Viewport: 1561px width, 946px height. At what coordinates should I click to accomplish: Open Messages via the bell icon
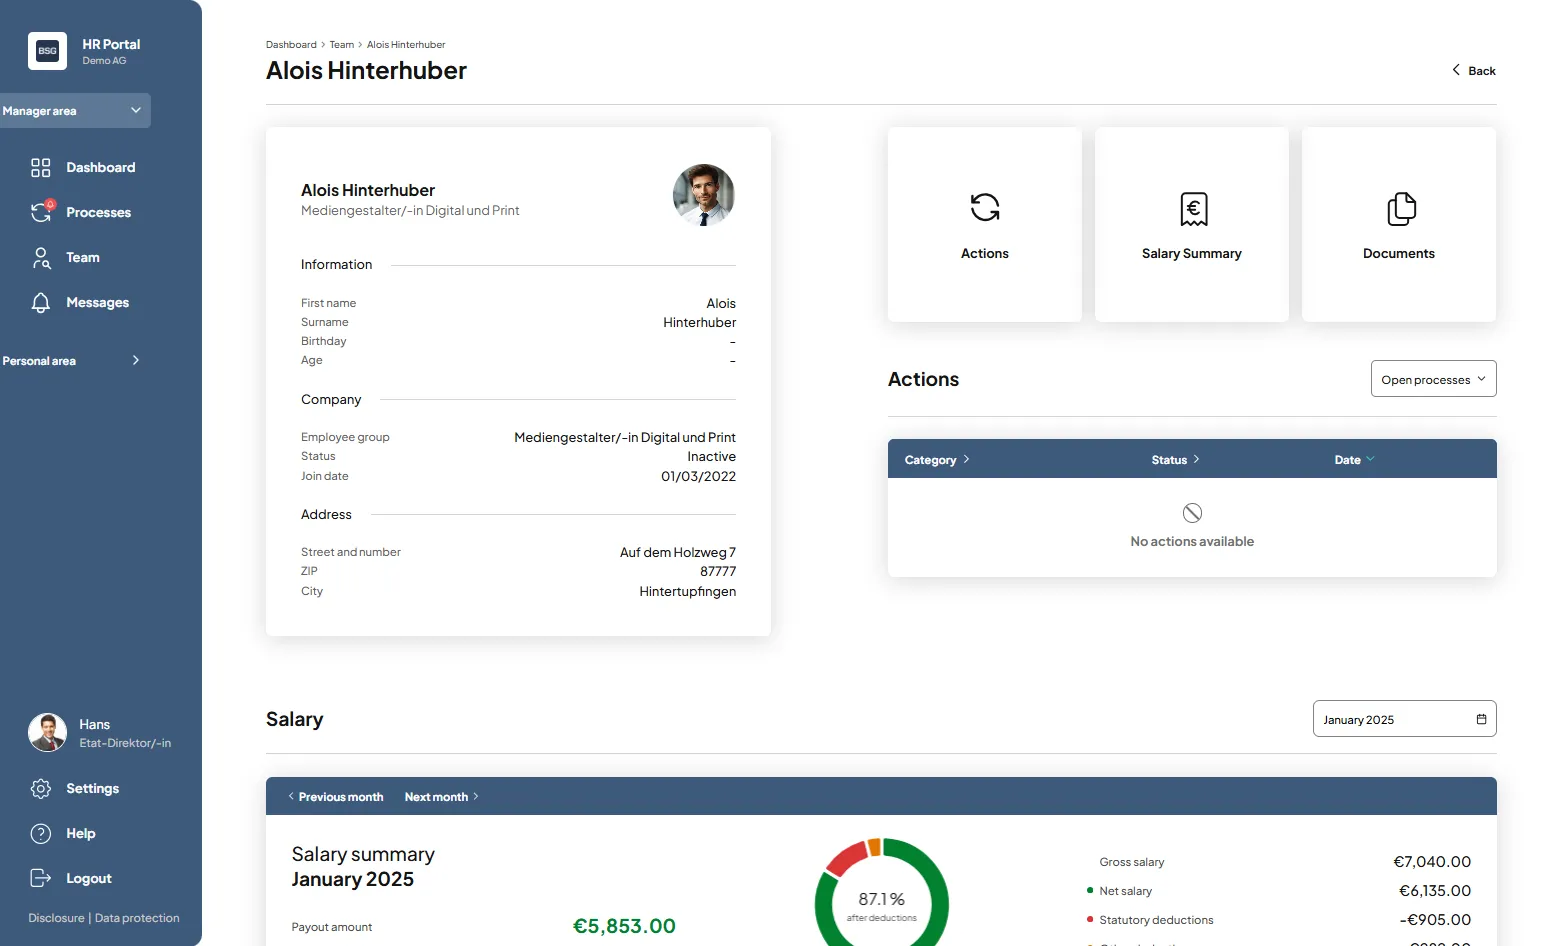[x=41, y=303]
